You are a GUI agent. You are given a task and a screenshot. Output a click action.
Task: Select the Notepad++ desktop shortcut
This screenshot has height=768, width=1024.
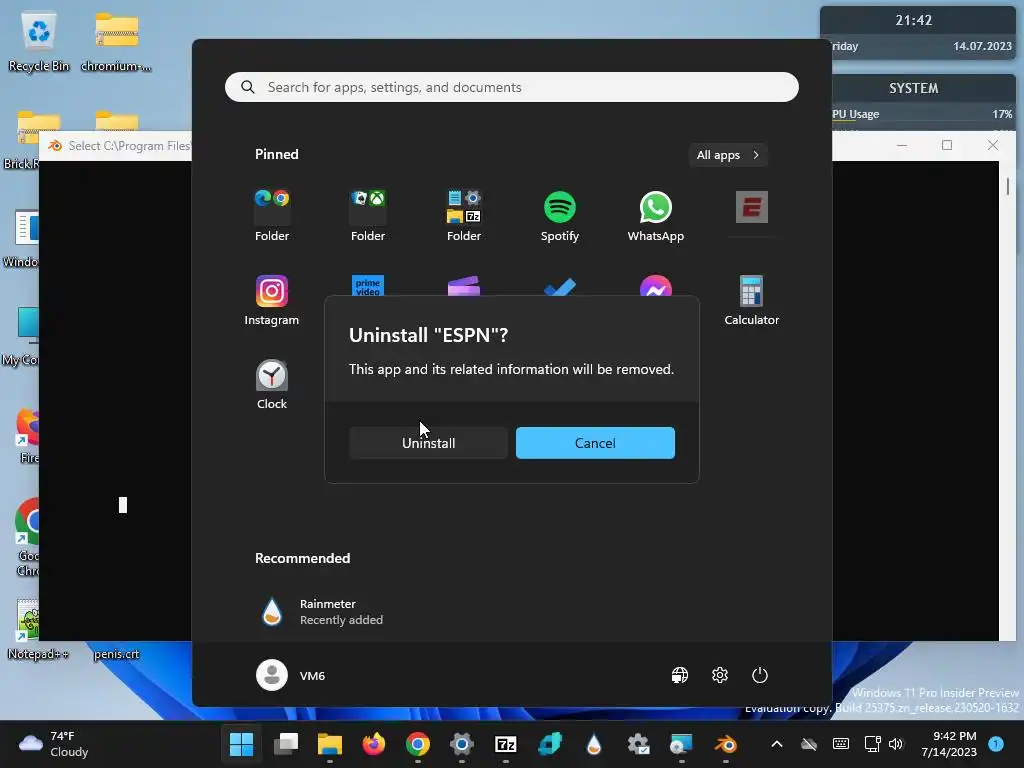[x=37, y=629]
